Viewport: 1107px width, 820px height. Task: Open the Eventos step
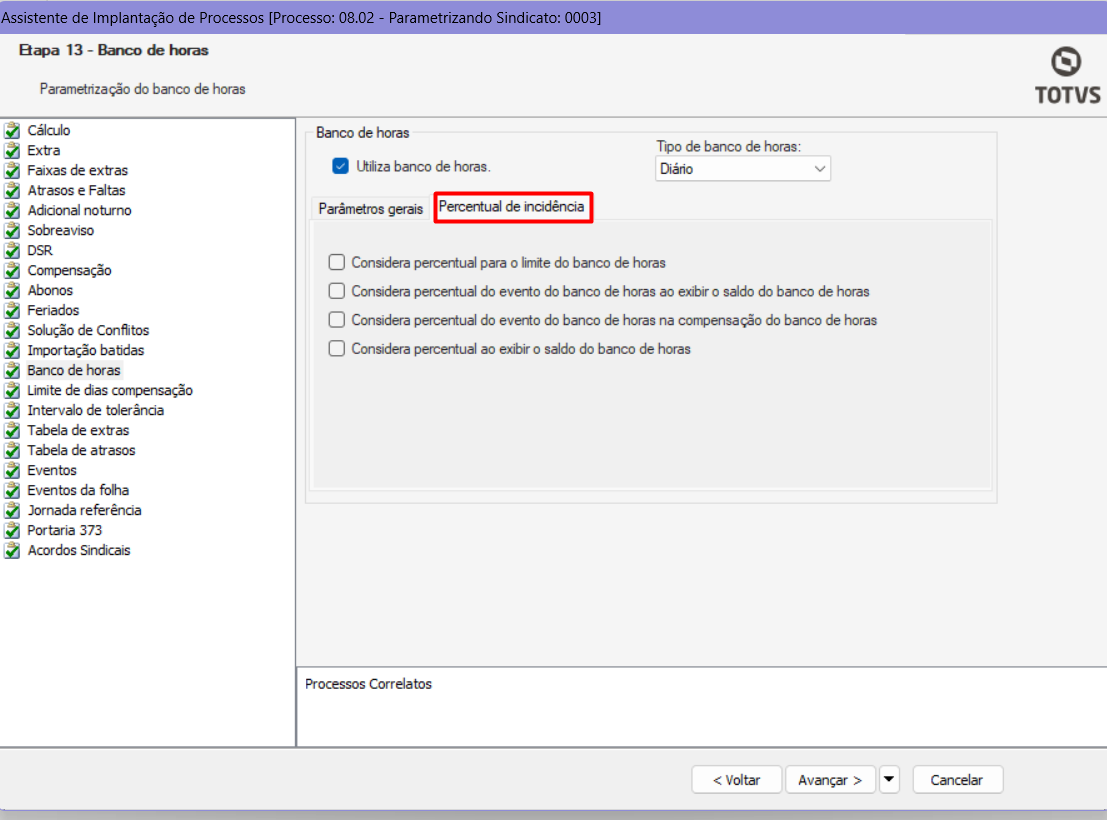click(x=52, y=470)
